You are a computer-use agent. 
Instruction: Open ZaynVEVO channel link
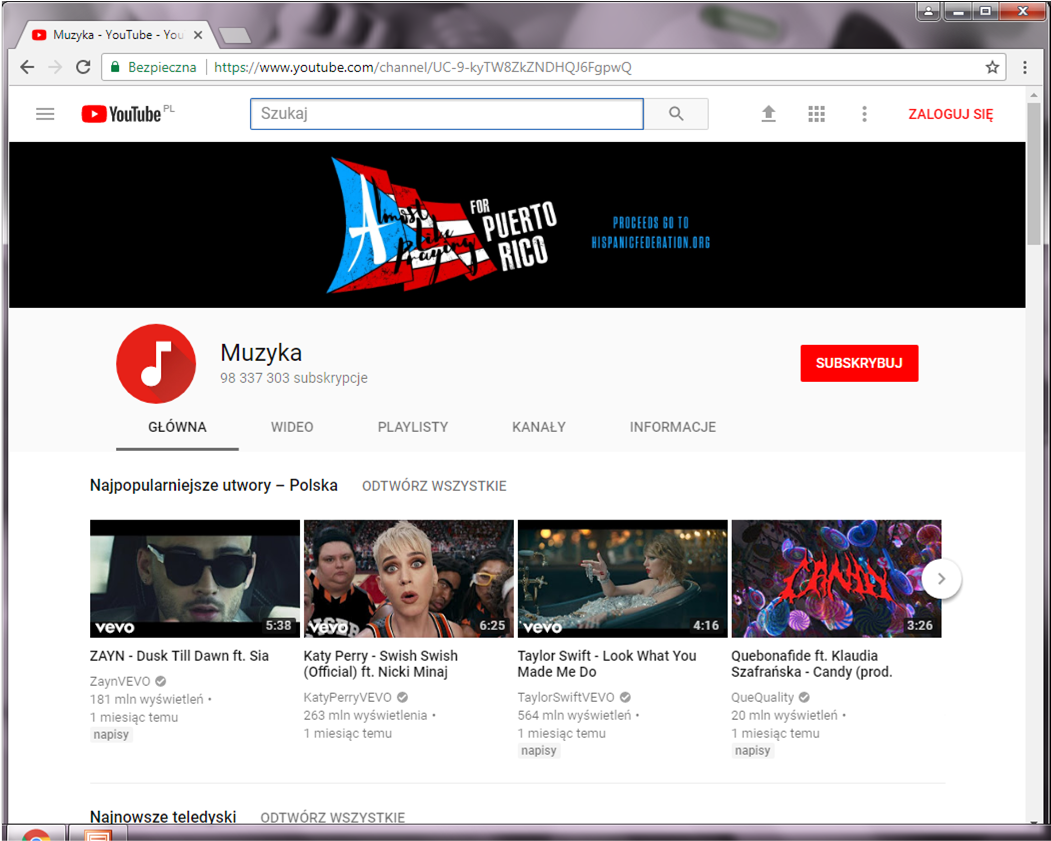click(120, 682)
